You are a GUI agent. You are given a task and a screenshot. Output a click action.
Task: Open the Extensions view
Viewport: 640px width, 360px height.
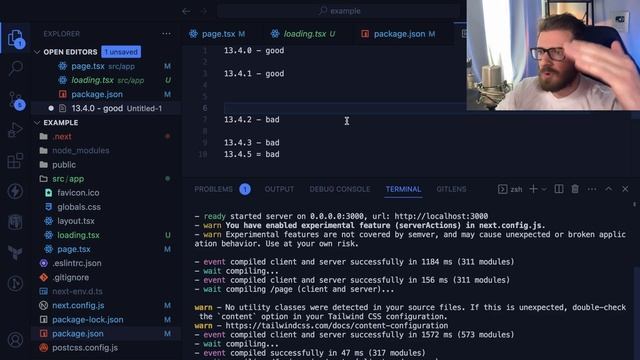[16, 160]
